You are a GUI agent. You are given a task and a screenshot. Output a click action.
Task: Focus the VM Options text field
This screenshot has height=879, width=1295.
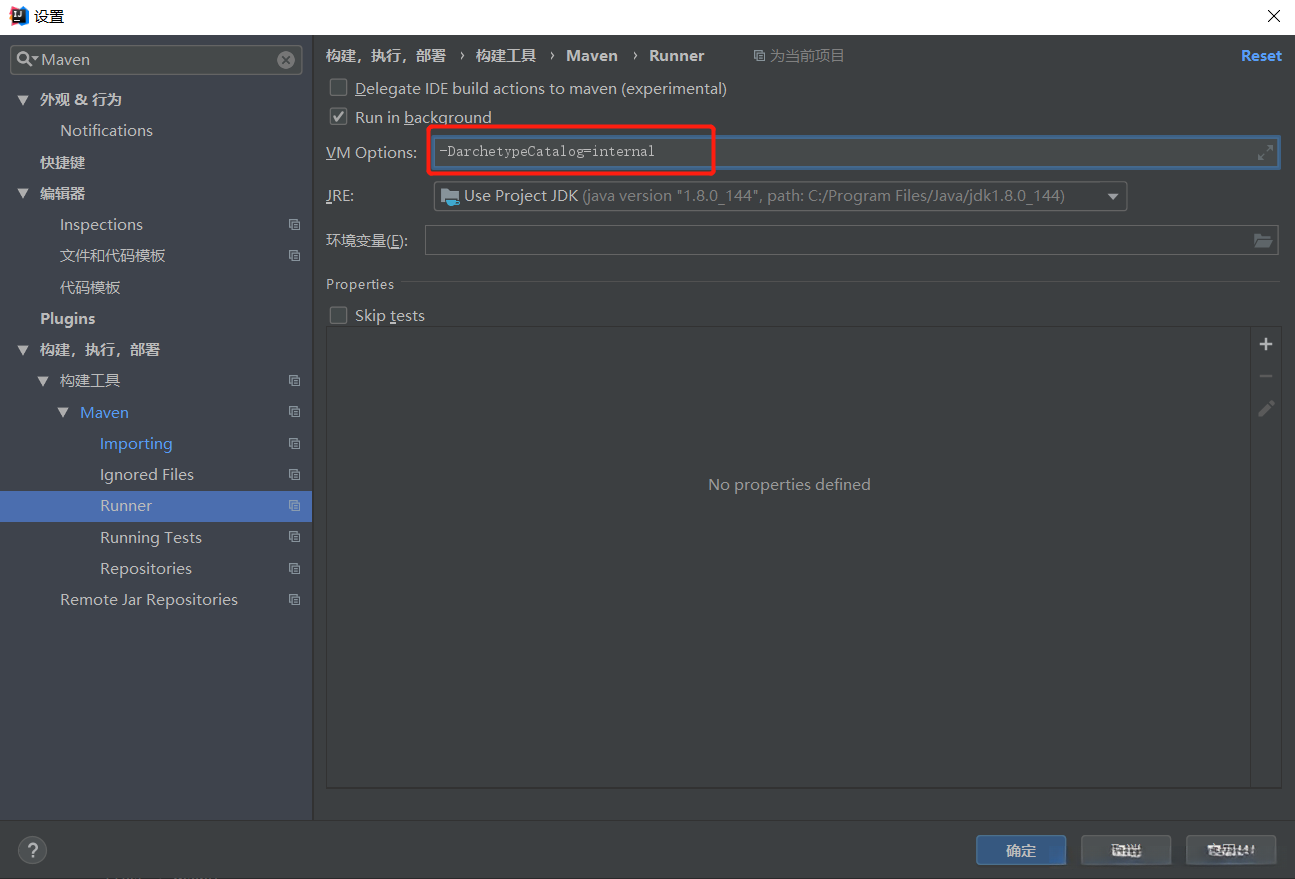(x=856, y=152)
